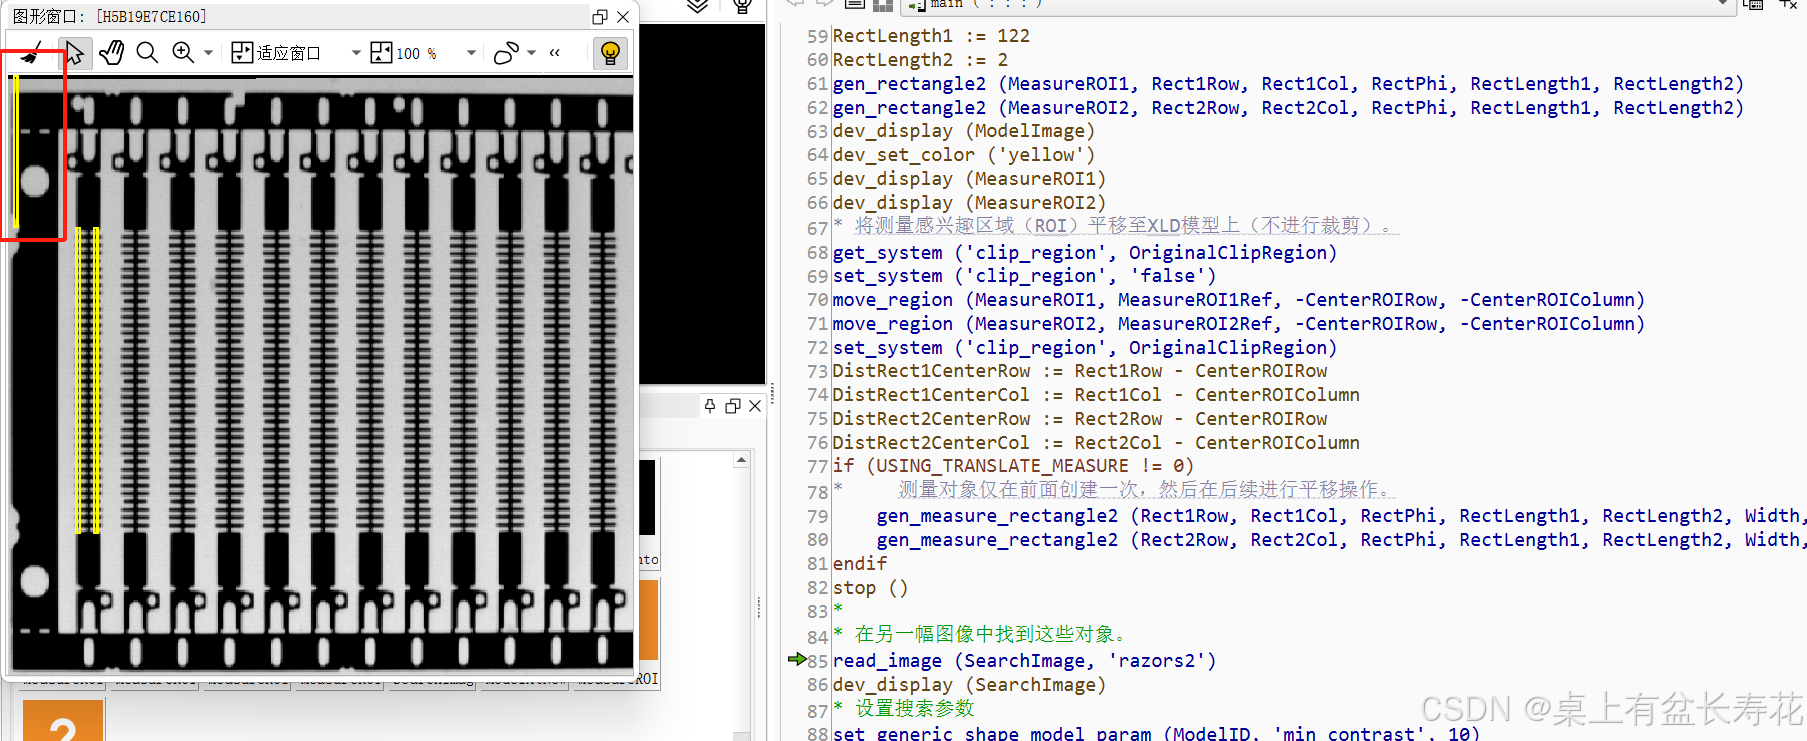Click dev_display (SearchImage) line
Viewport: 1807px width, 741px height.
[969, 685]
